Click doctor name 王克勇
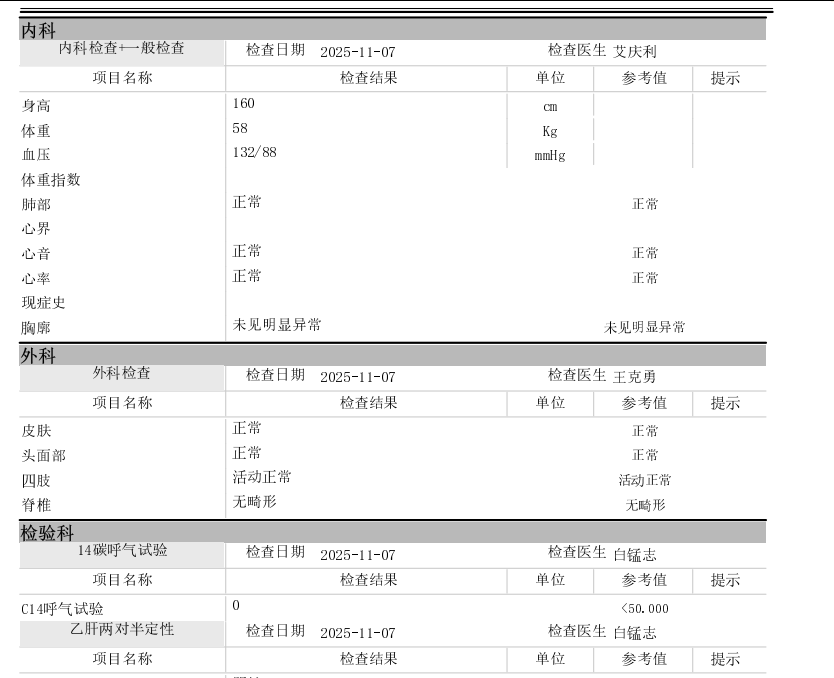This screenshot has height=678, width=834. coord(635,377)
